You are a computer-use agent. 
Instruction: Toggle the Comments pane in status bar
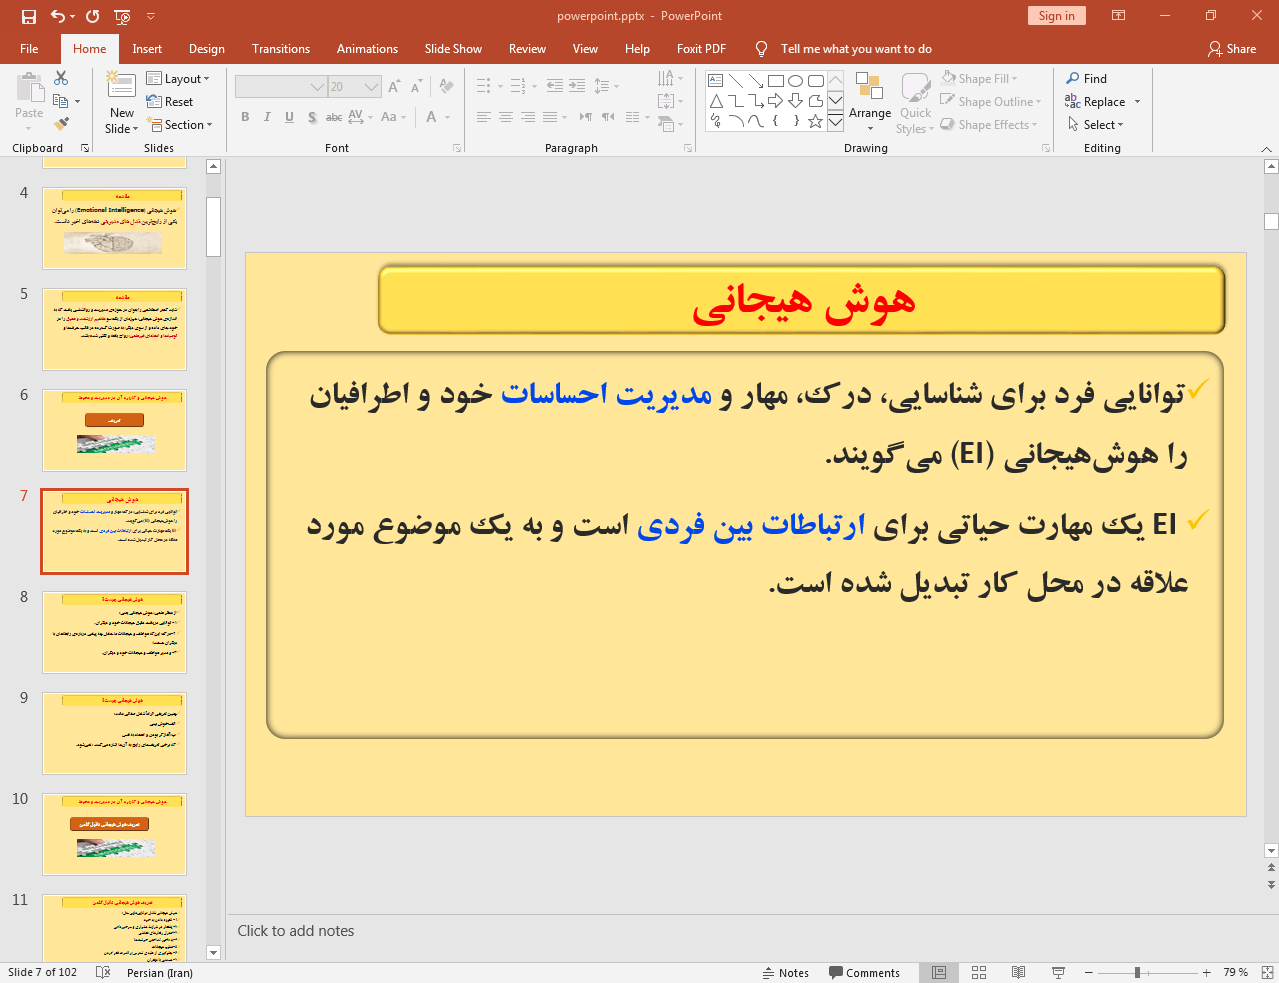(x=864, y=972)
